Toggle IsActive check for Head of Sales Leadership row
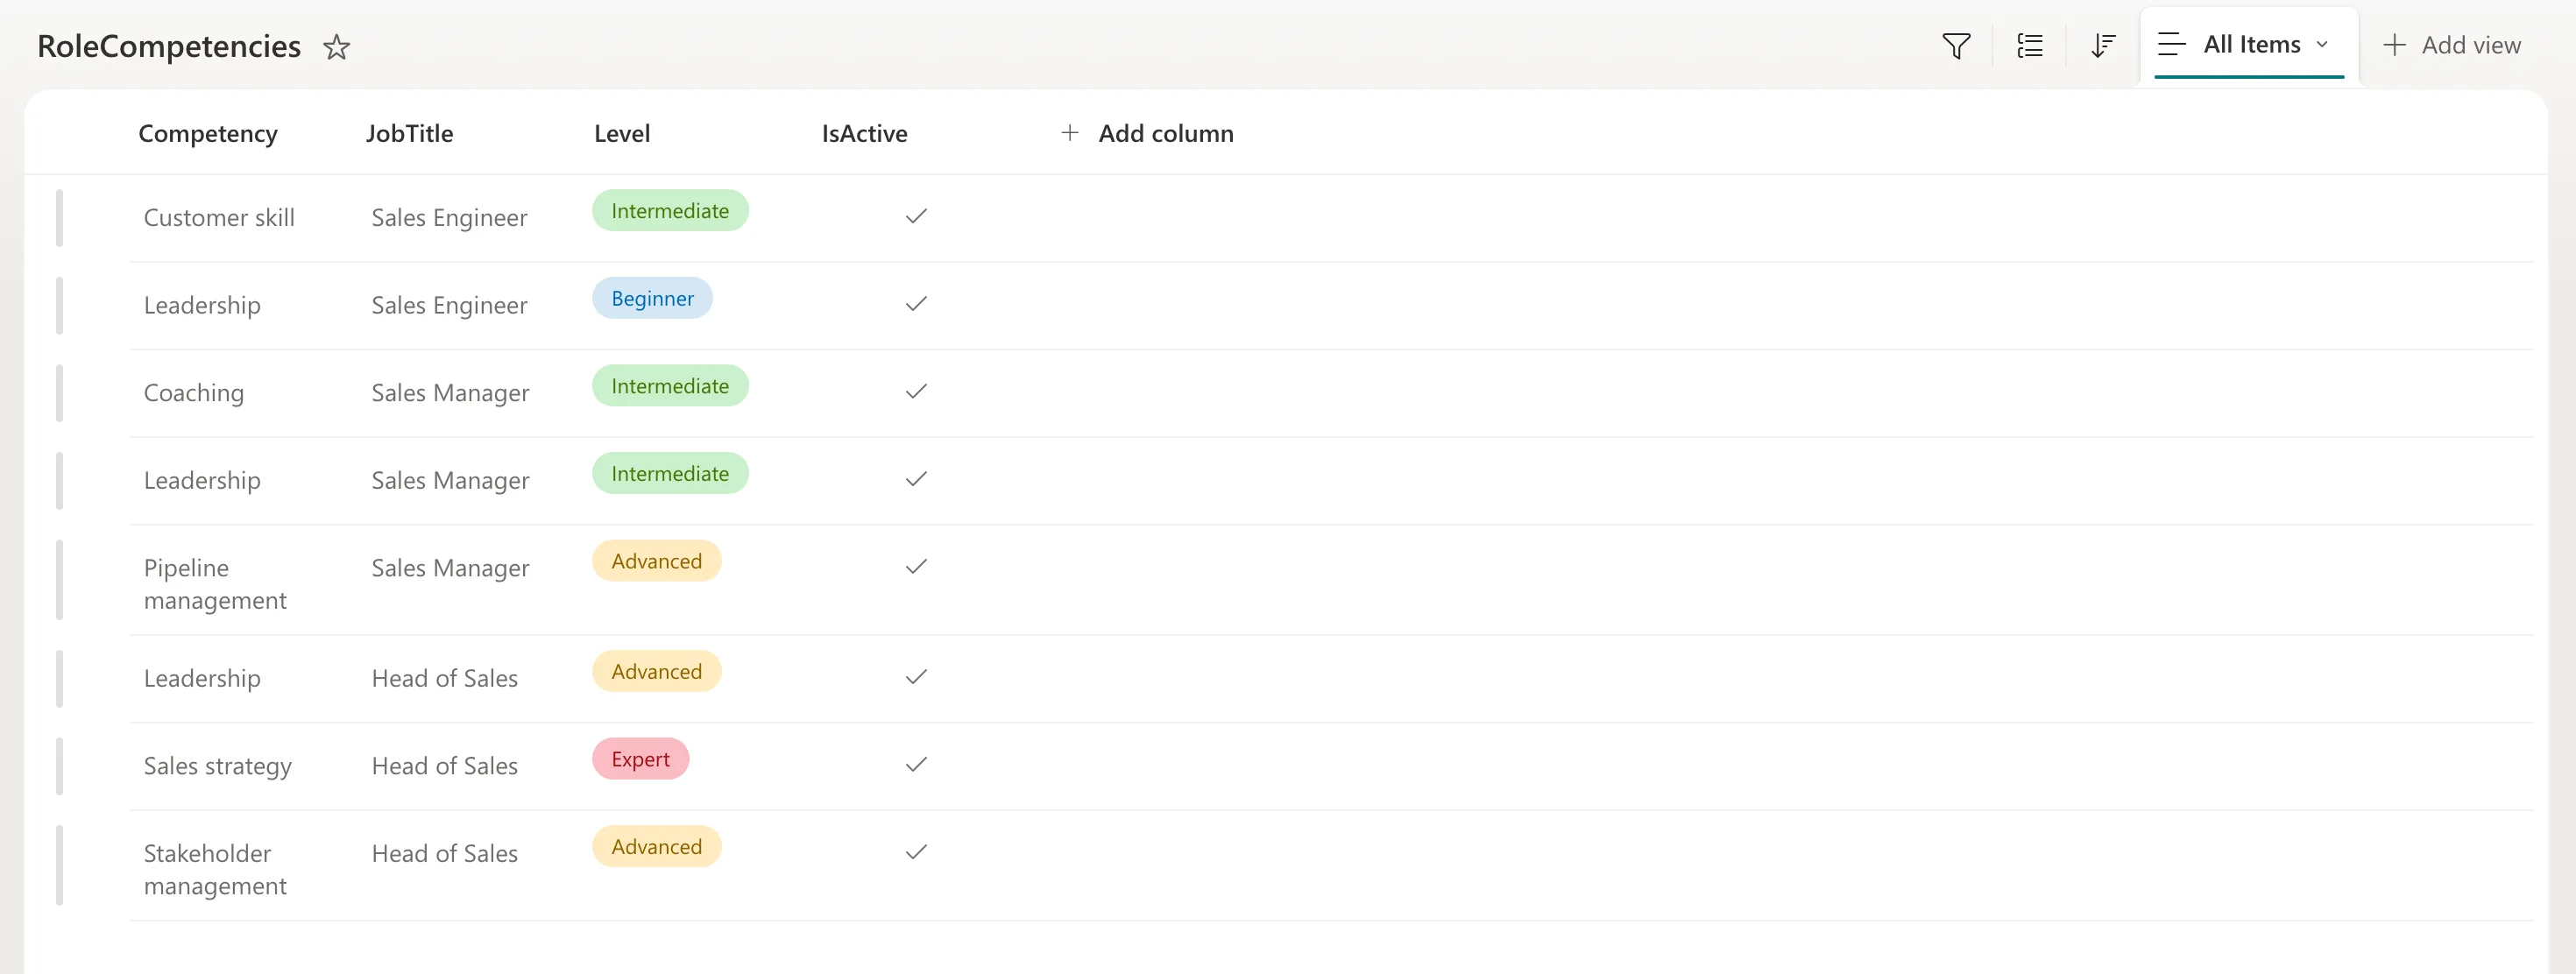 click(916, 677)
